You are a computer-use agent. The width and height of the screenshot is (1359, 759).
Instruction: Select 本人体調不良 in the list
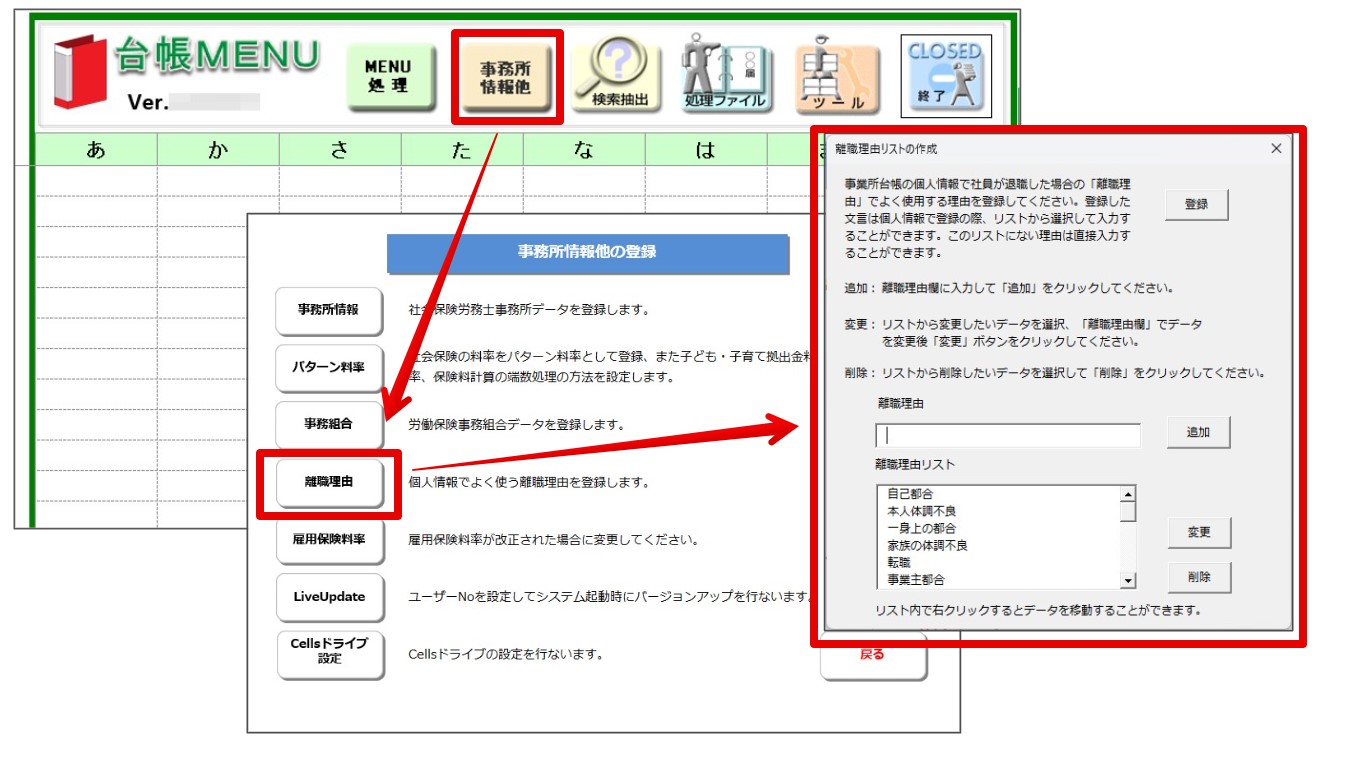point(998,511)
